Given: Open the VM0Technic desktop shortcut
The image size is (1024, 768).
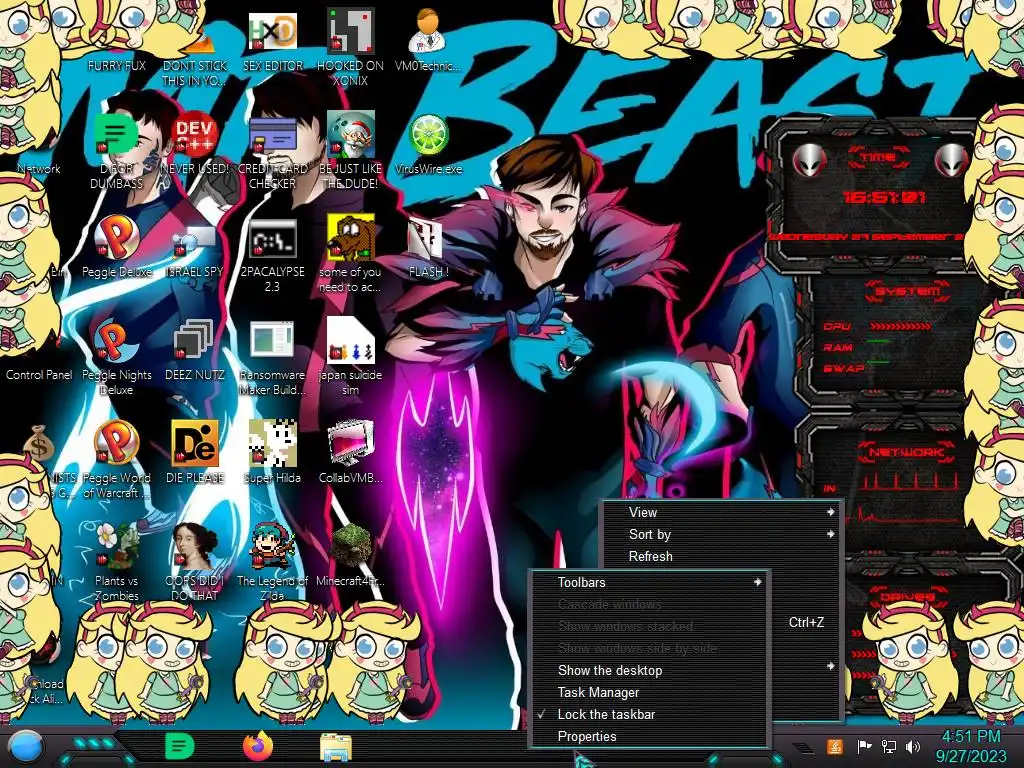Looking at the screenshot, I should pyautogui.click(x=428, y=40).
